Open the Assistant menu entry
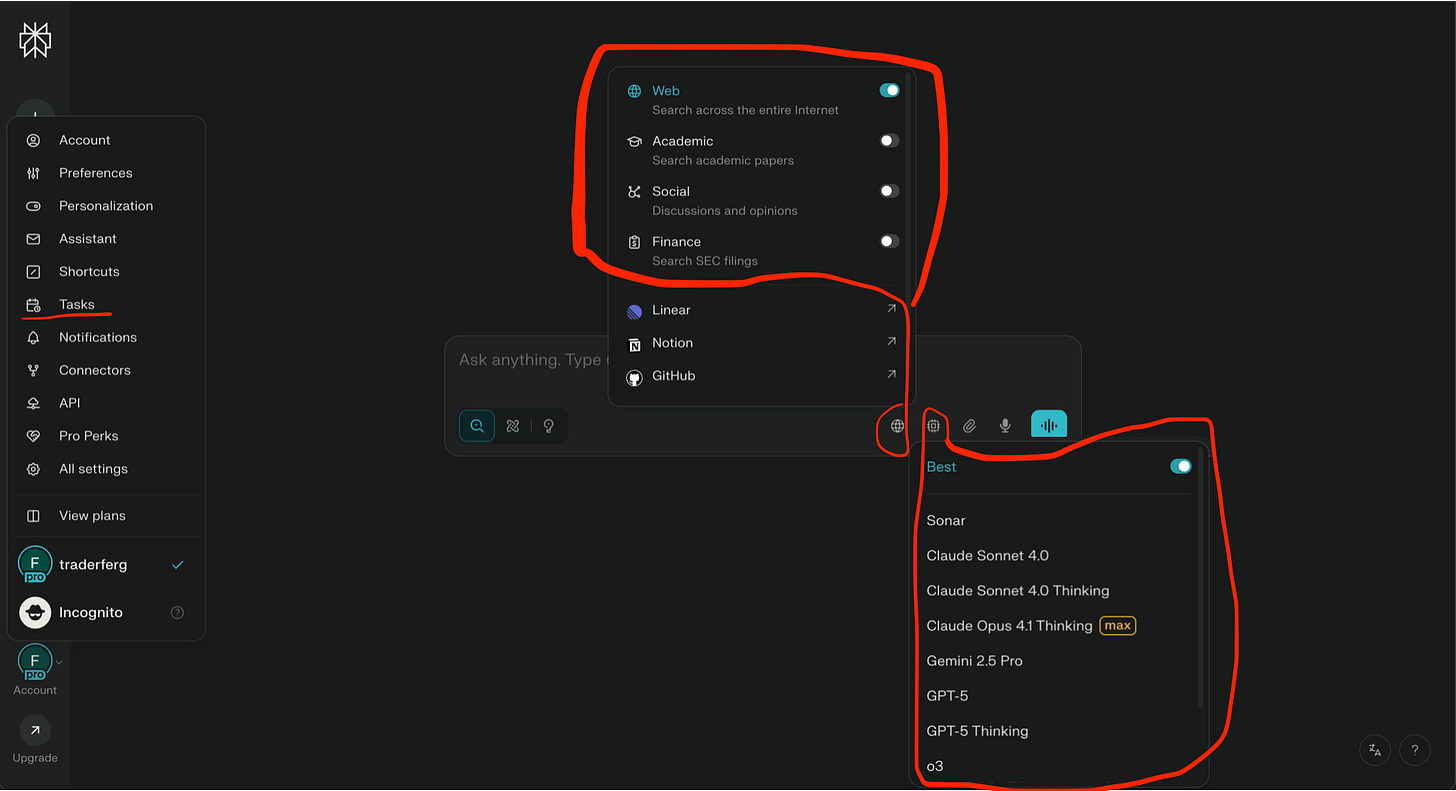The width and height of the screenshot is (1456, 791). 106,239
